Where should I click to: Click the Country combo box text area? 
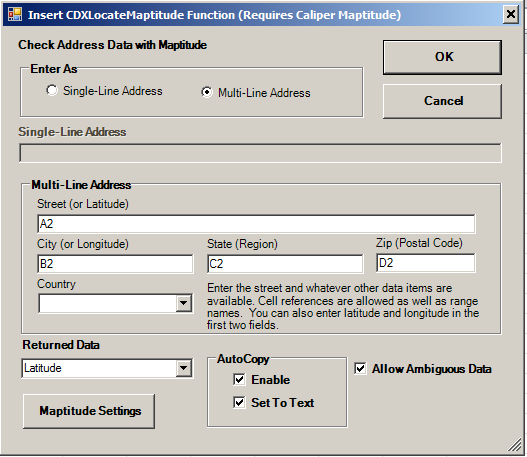(108, 303)
